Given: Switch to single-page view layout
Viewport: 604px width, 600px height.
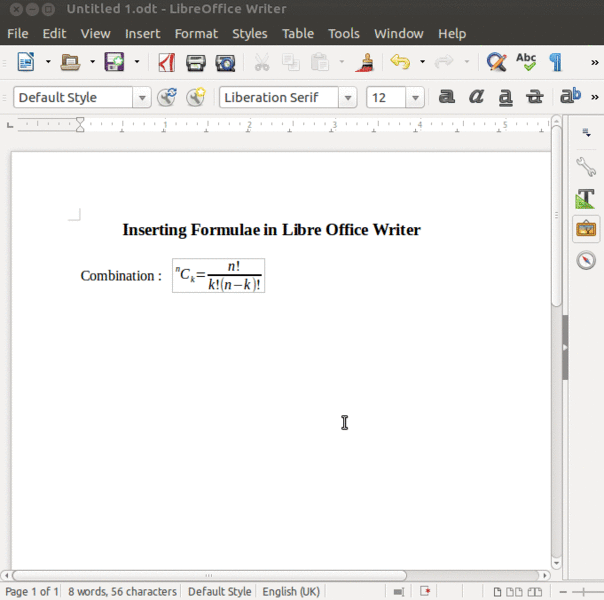Looking at the screenshot, I should tap(497, 592).
